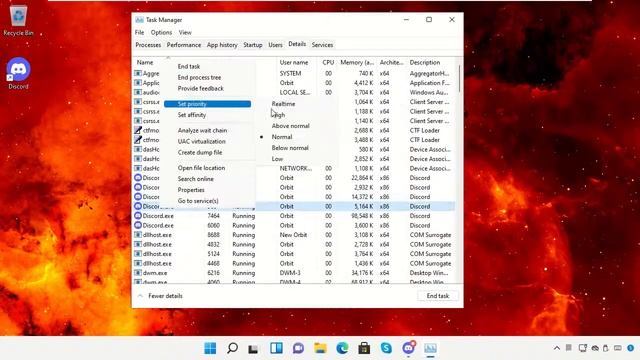Open the Options menu
This screenshot has height=360, width=640.
click(x=161, y=32)
